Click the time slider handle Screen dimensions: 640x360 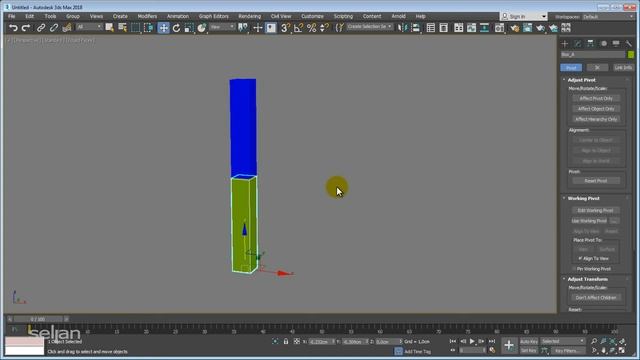(38, 319)
